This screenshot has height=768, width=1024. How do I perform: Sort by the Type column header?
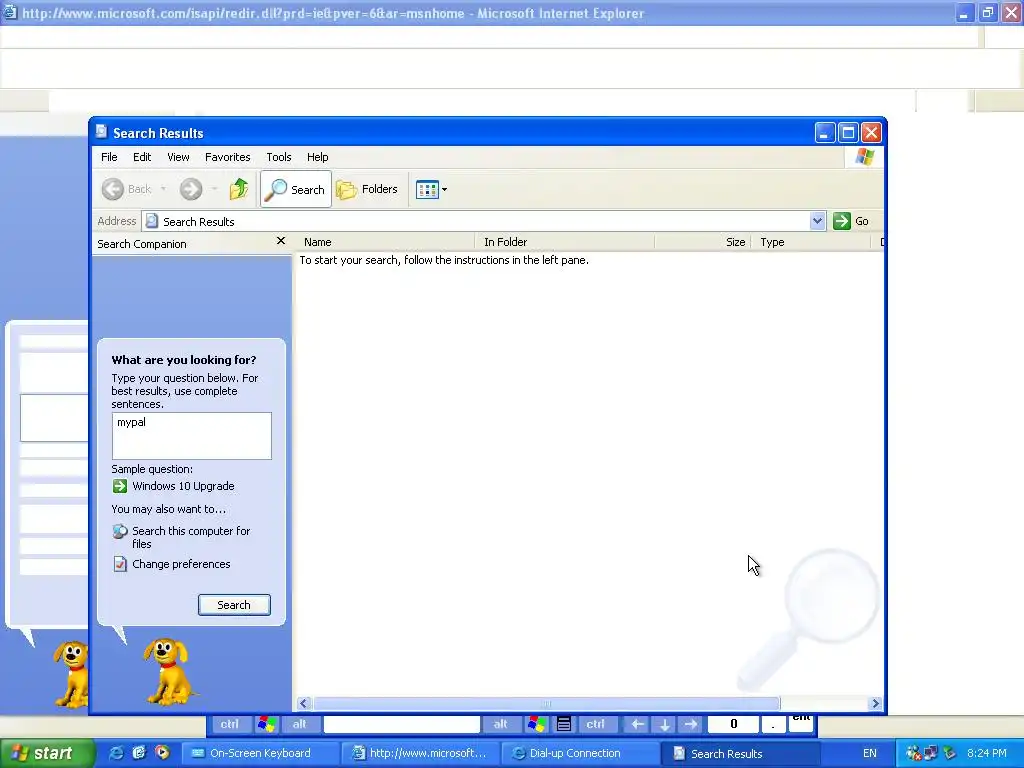coord(811,242)
